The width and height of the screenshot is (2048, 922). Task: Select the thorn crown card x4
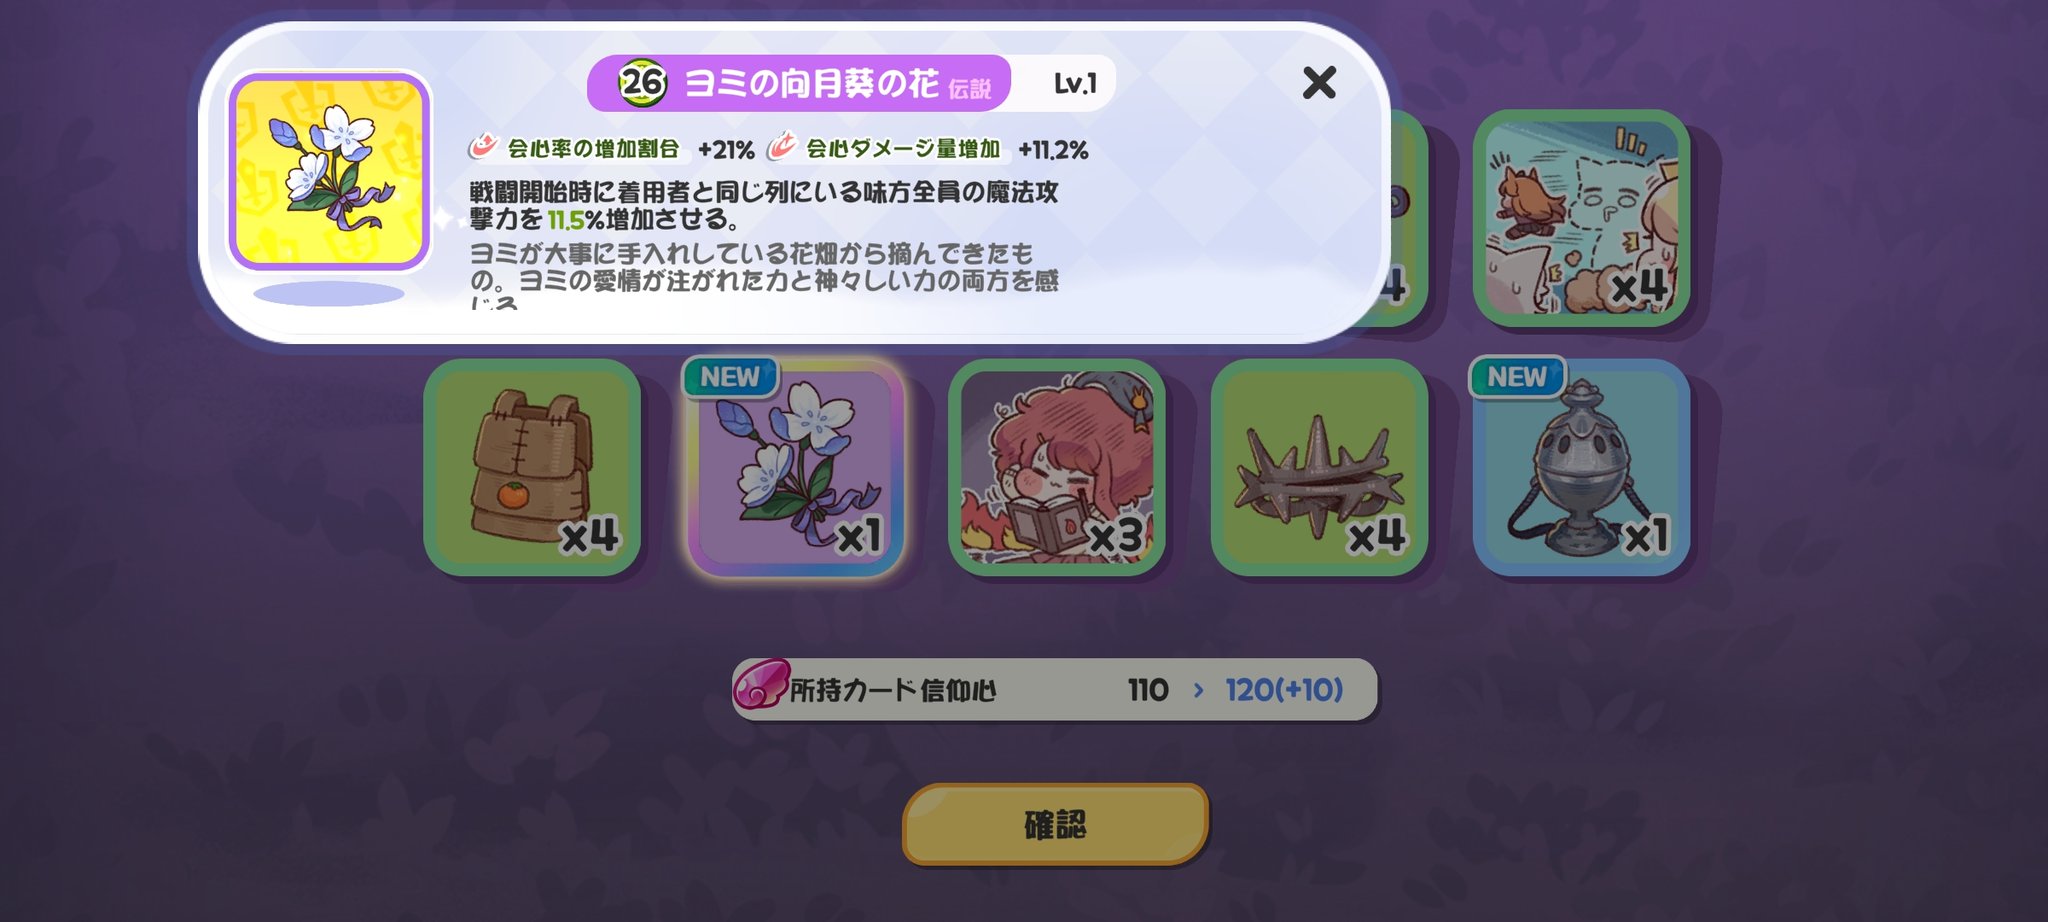click(1319, 467)
